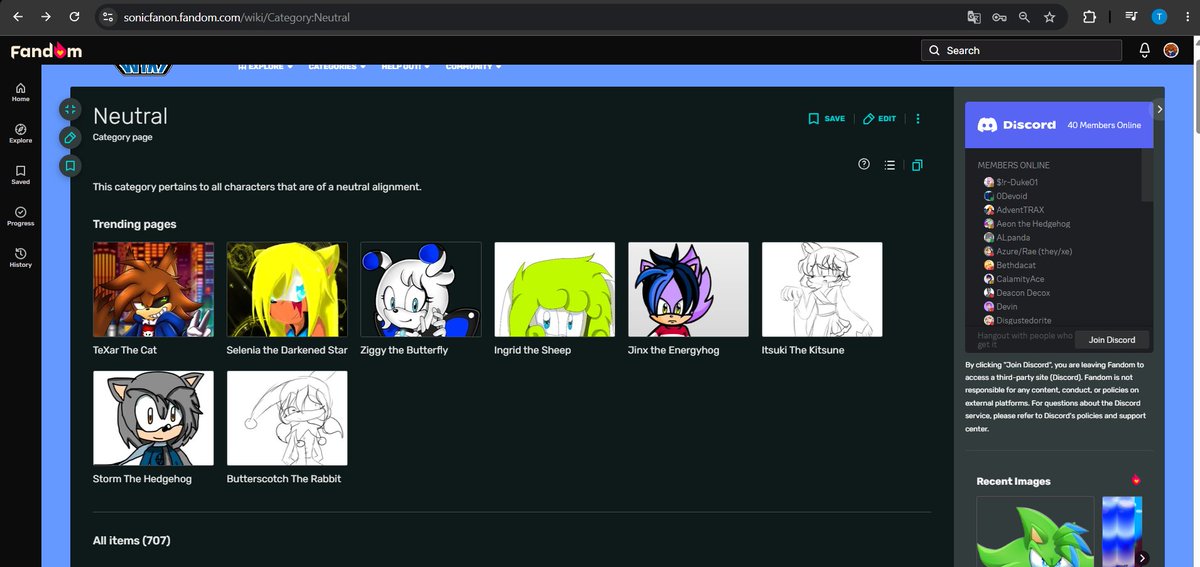Open the three-dot more actions menu
1200x567 pixels.
coord(918,118)
